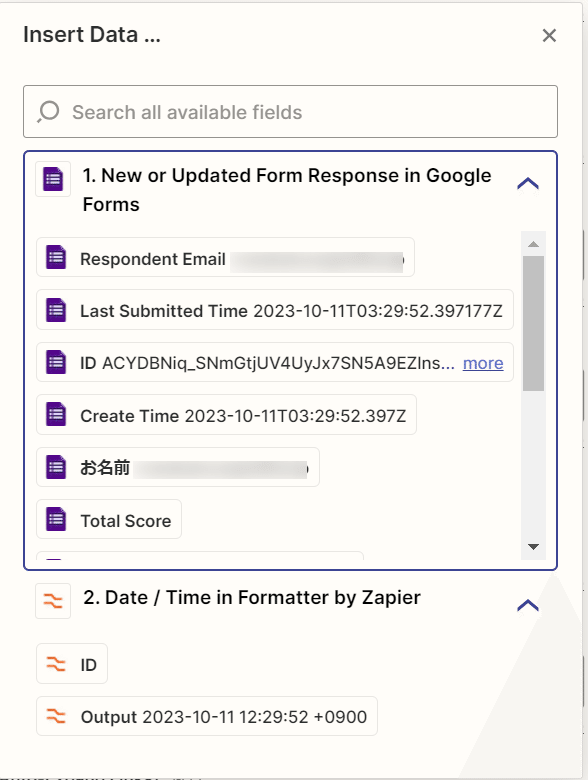
Task: Click the scrollbar down arrow in field list
Action: 533,547
